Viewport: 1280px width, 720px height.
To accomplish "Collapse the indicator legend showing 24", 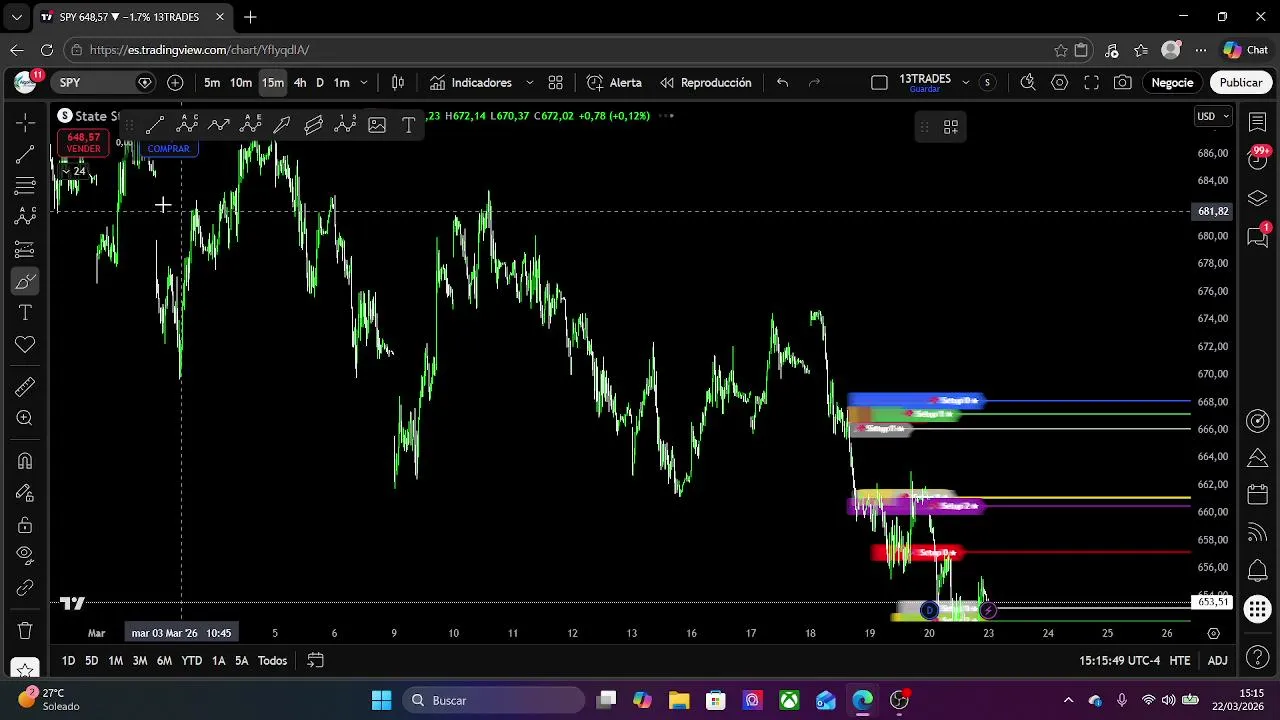I will 74,171.
